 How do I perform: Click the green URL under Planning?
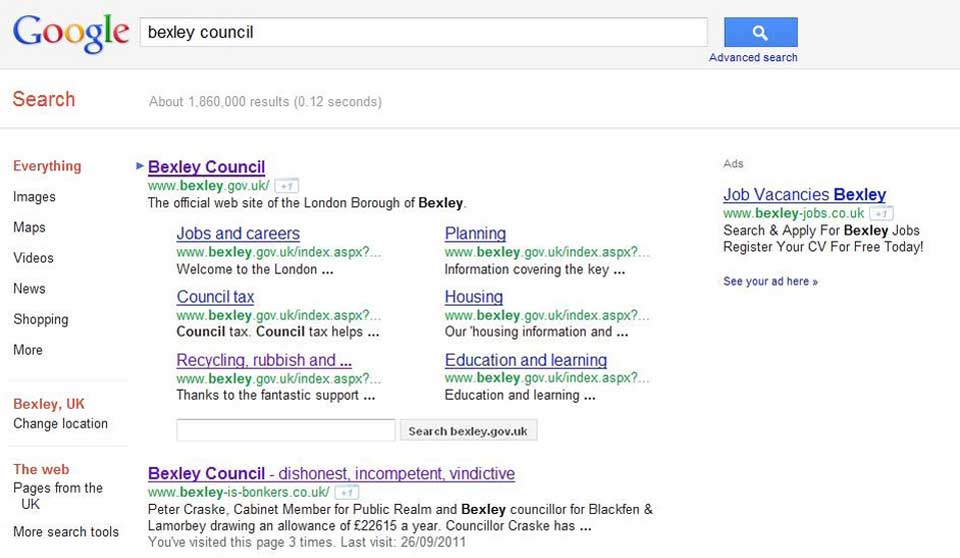547,252
